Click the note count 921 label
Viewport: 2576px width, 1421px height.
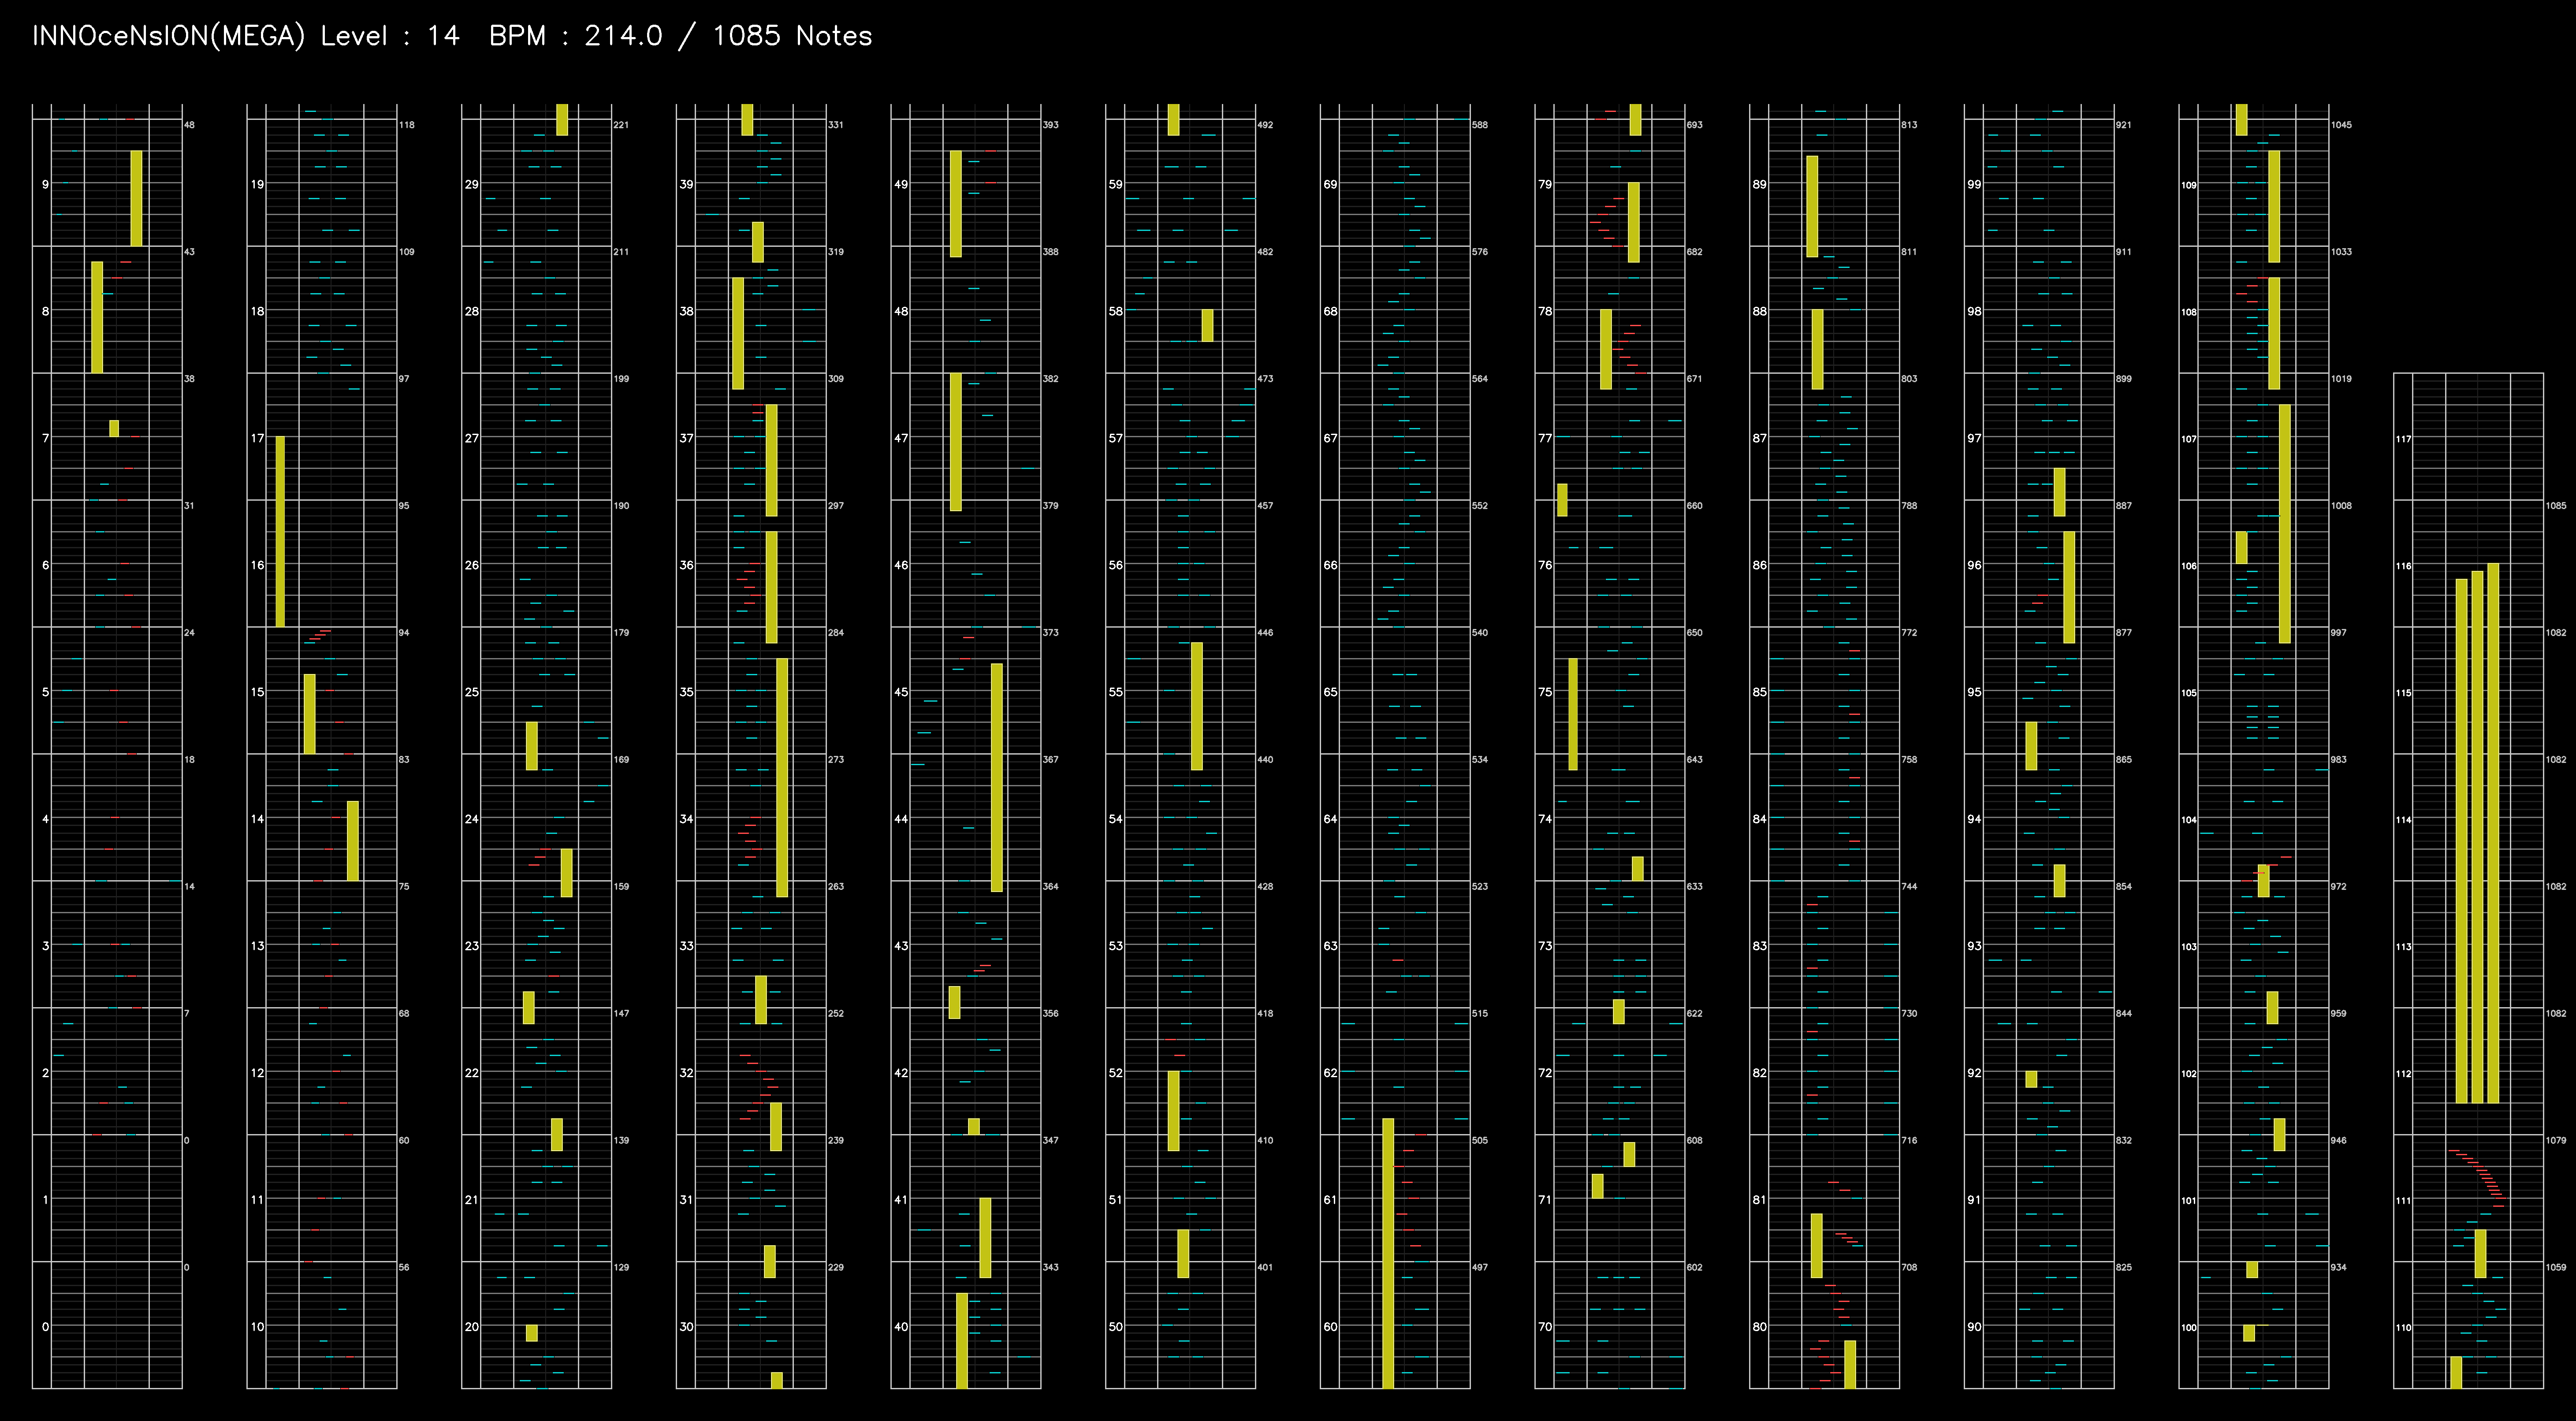(2124, 125)
